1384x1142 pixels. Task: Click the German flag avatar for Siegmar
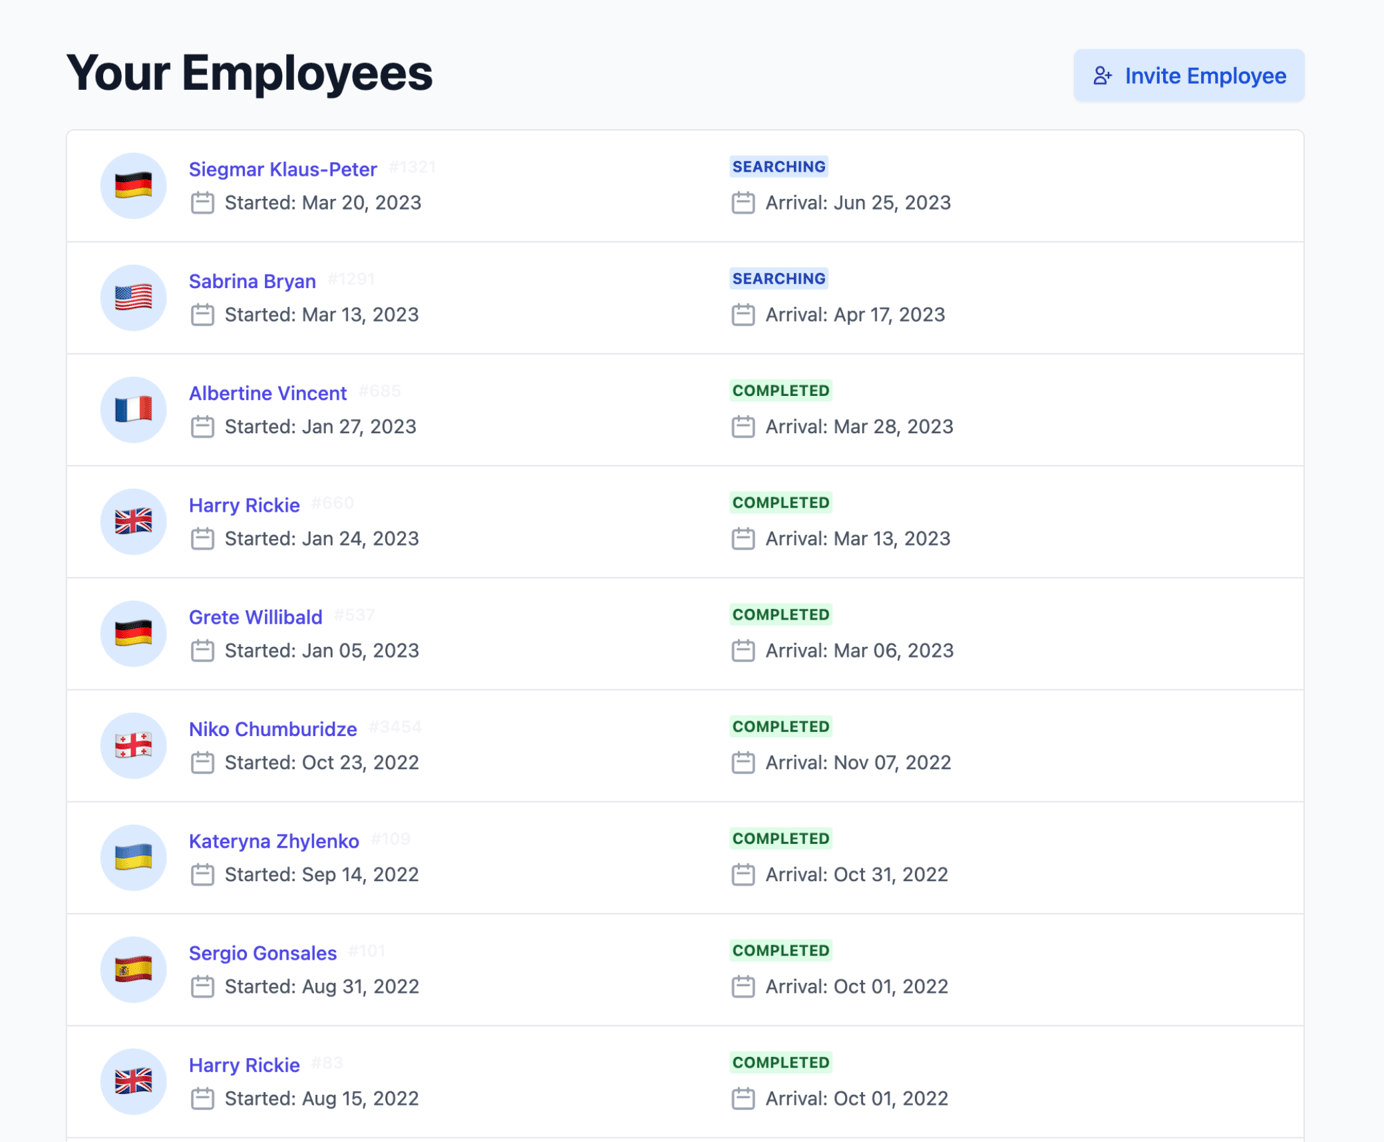tap(133, 186)
